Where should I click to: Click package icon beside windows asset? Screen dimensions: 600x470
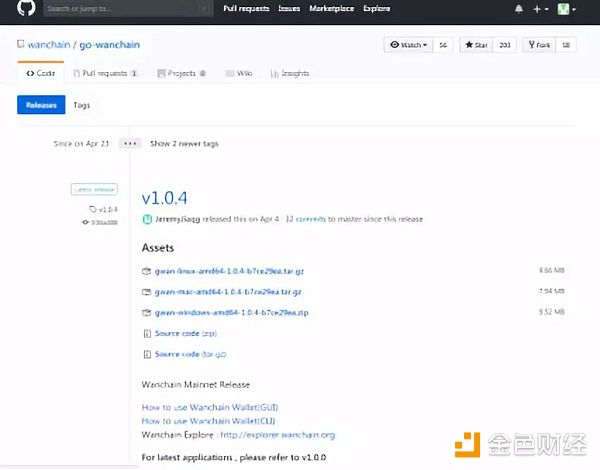[x=147, y=313]
